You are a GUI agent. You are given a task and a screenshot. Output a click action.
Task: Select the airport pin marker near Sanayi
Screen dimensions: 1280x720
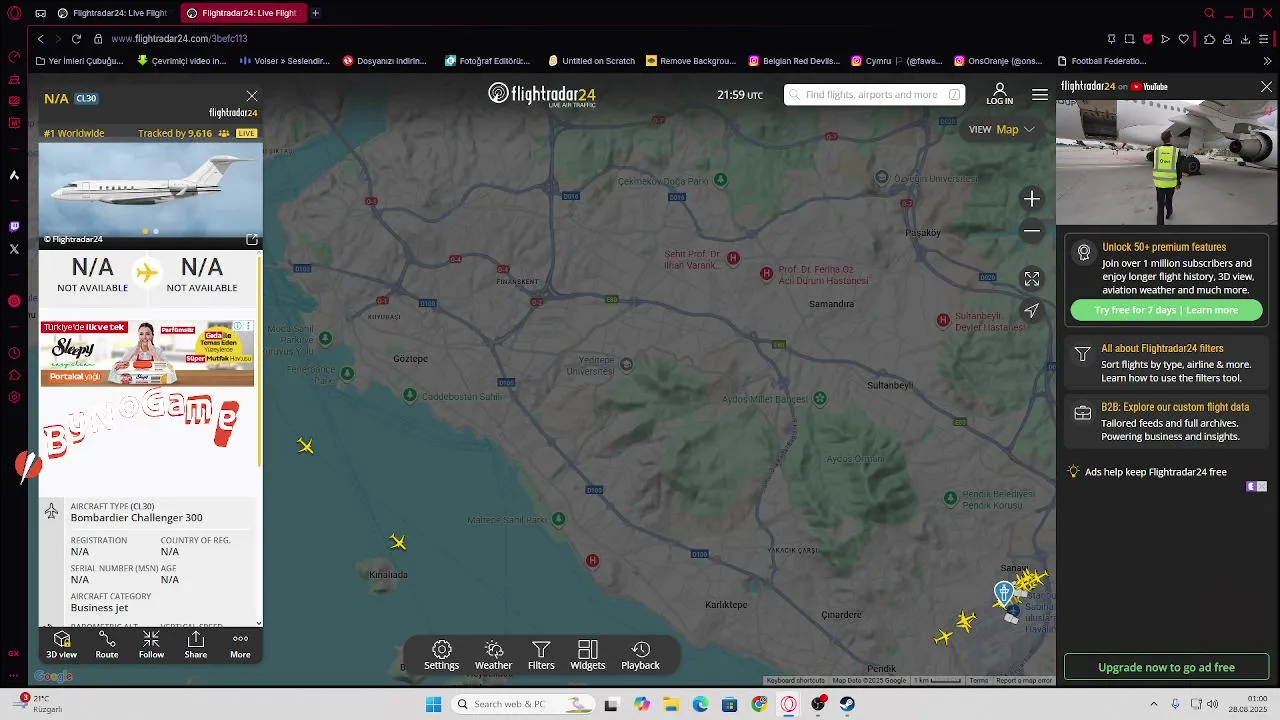click(1004, 593)
